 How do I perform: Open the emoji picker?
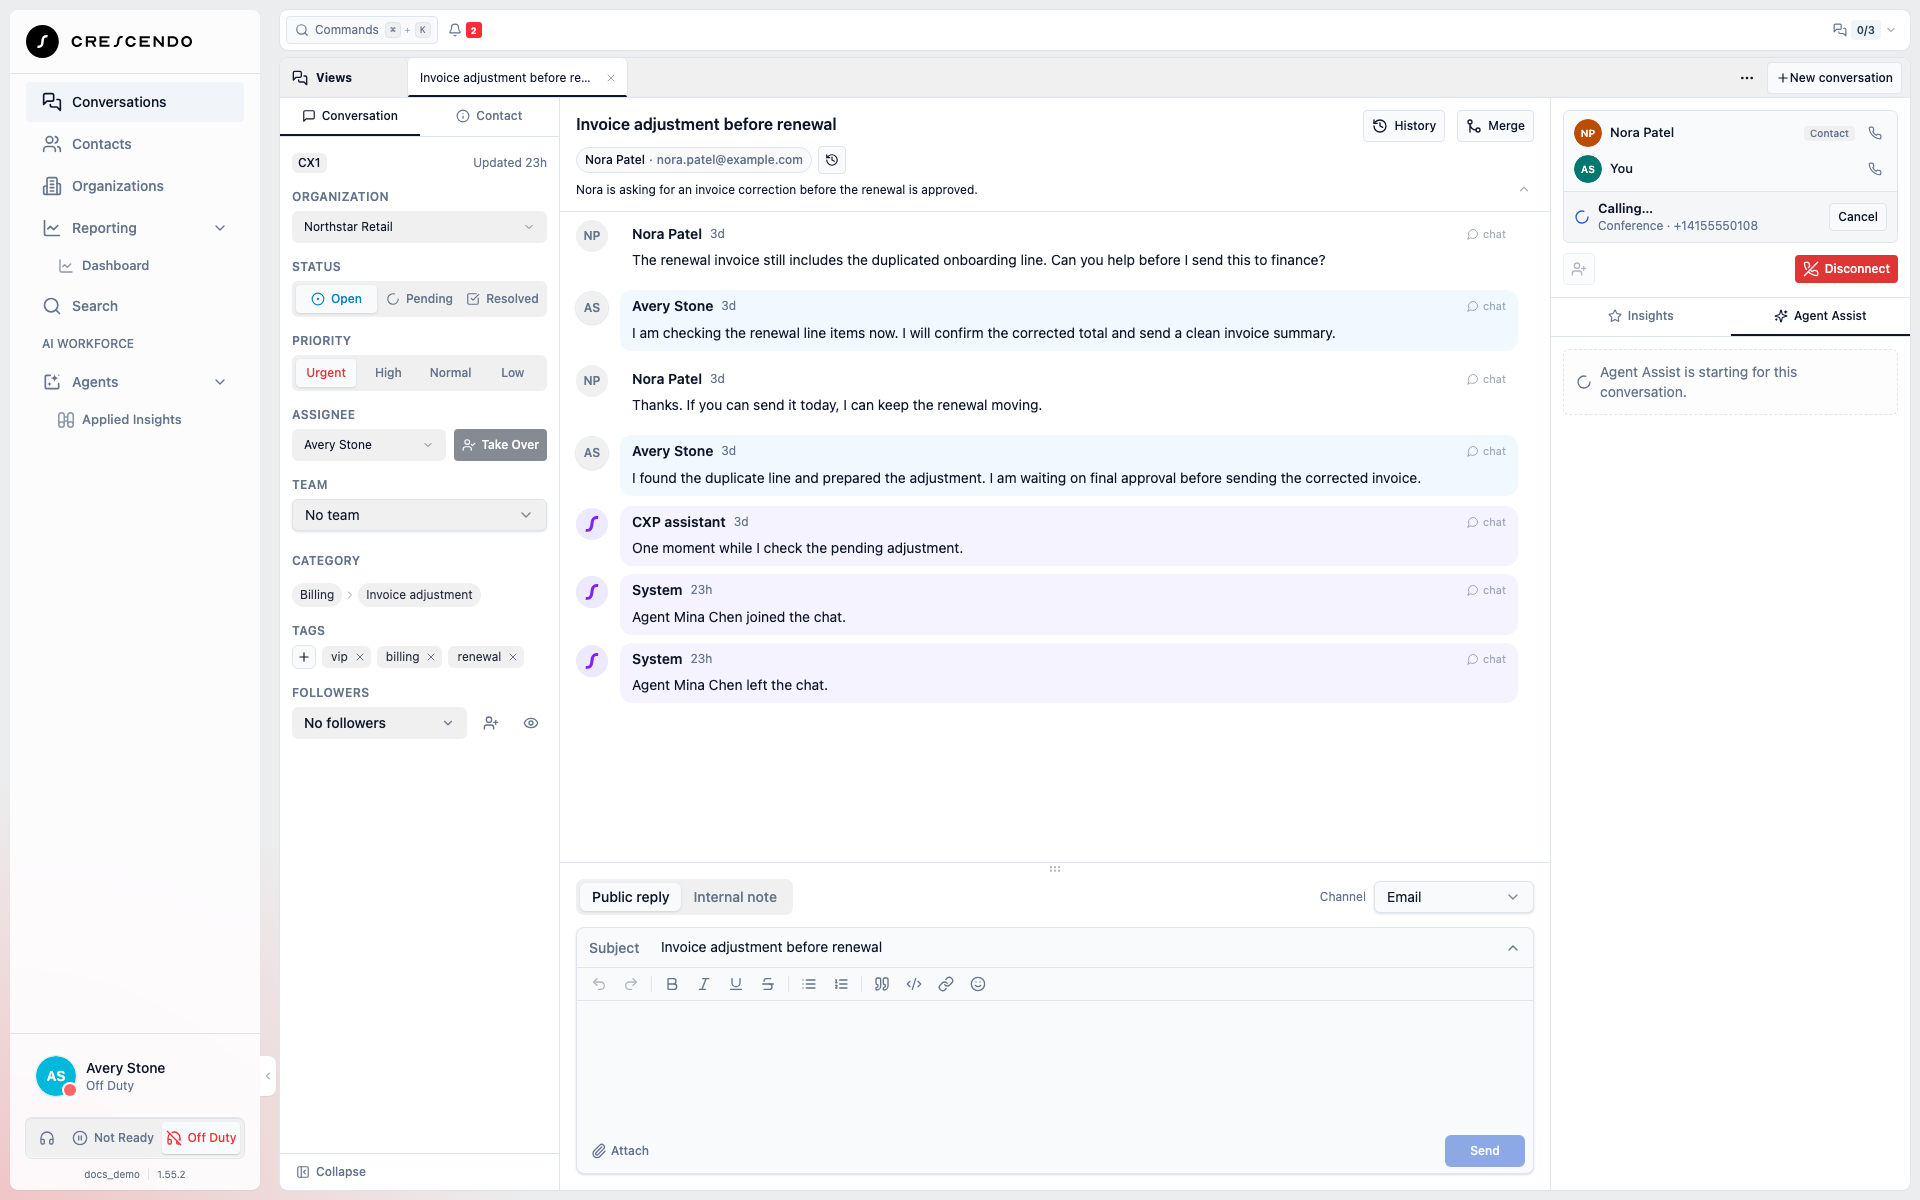[978, 984]
